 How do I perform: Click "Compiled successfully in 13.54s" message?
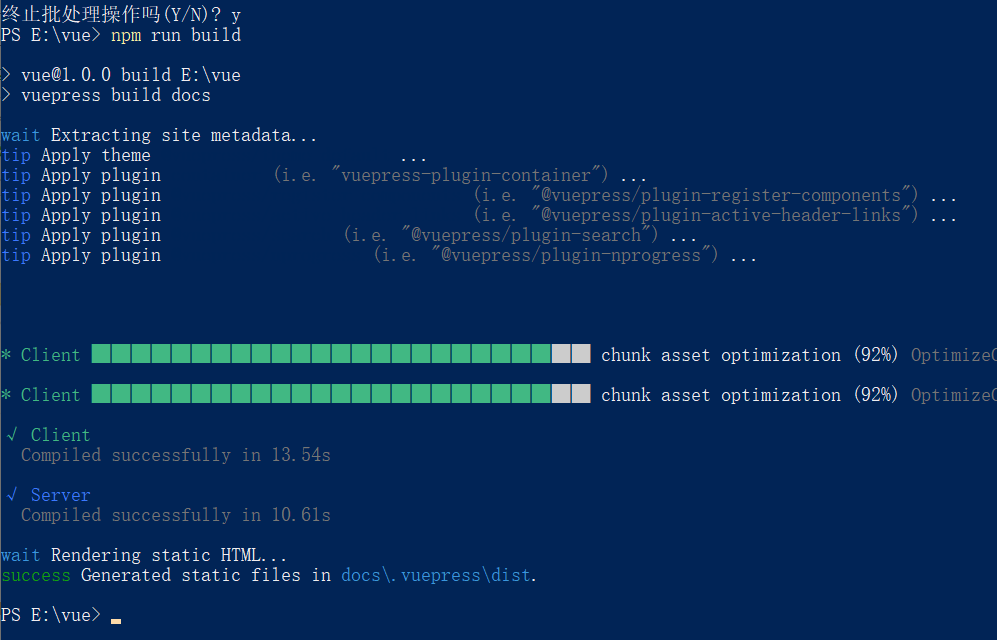coord(175,455)
